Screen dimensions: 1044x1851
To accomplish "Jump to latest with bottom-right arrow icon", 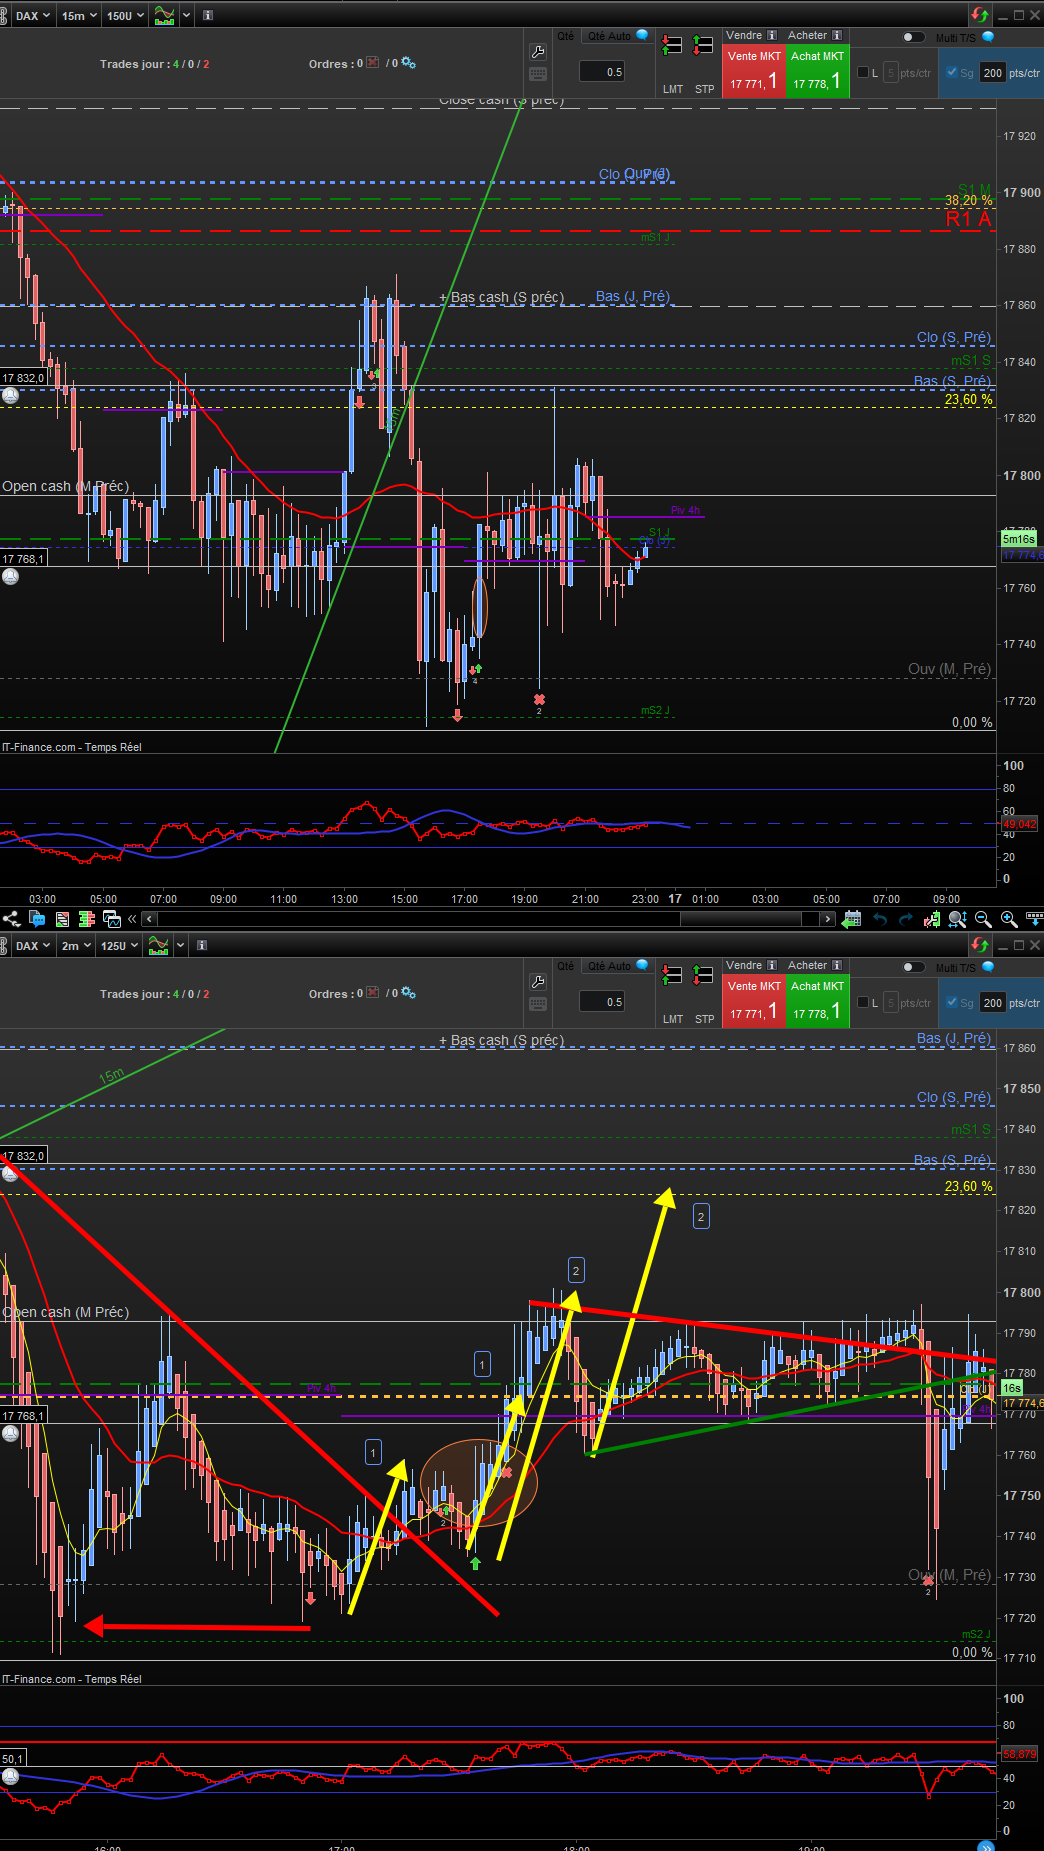I will click(x=986, y=1845).
